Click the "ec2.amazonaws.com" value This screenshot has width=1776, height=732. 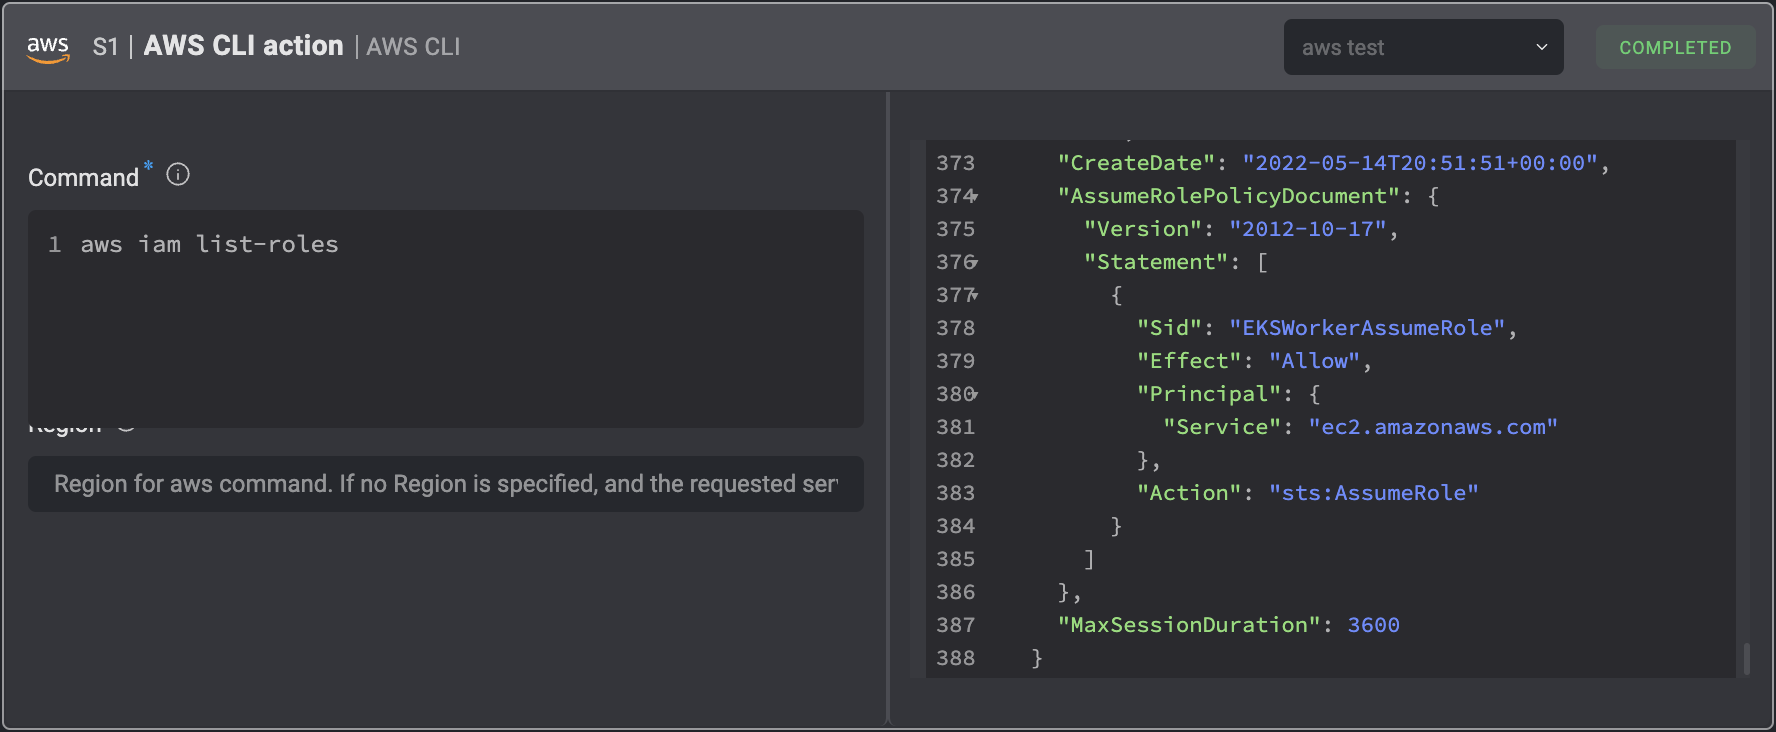(1433, 427)
